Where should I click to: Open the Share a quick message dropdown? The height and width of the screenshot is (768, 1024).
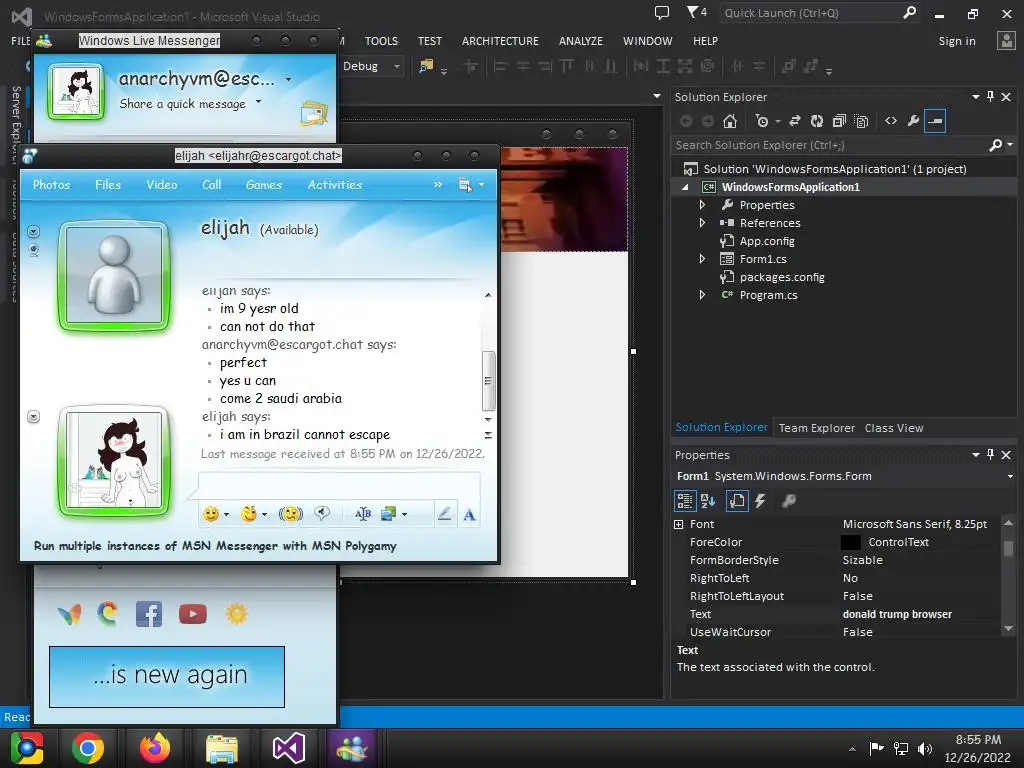pos(259,102)
